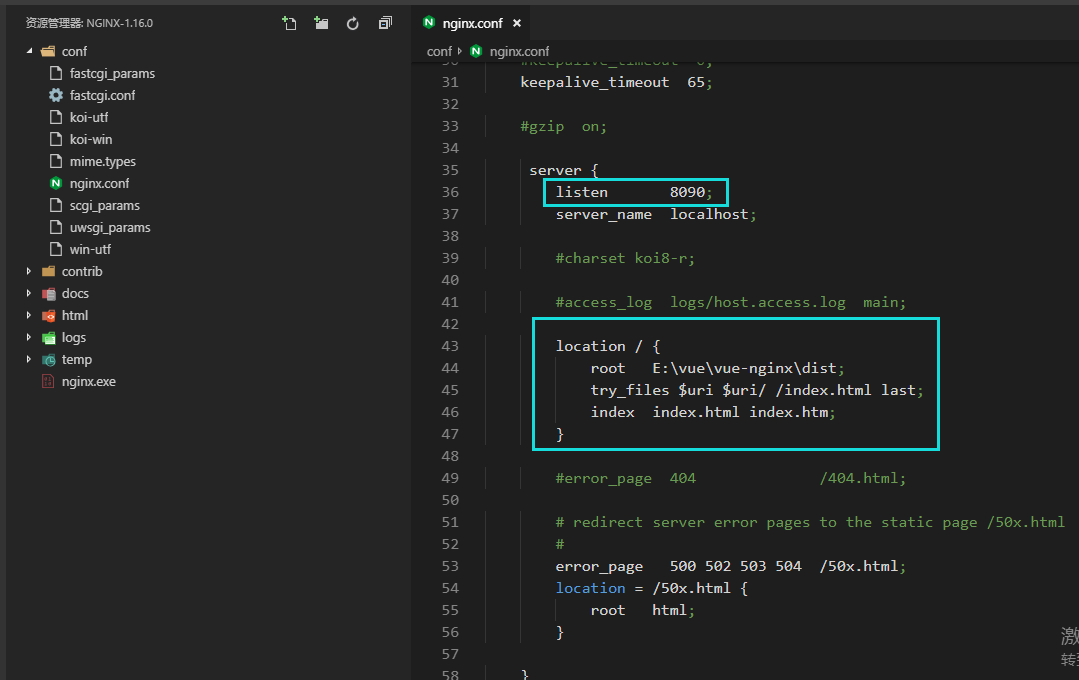This screenshot has width=1079, height=680.
Task: Open the fastcgi_params file
Action: pyautogui.click(x=112, y=74)
